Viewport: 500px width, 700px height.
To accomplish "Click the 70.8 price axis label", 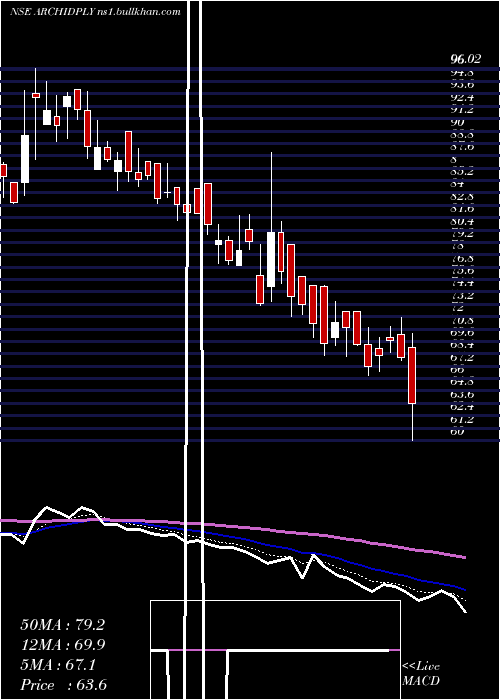I will tap(462, 321).
